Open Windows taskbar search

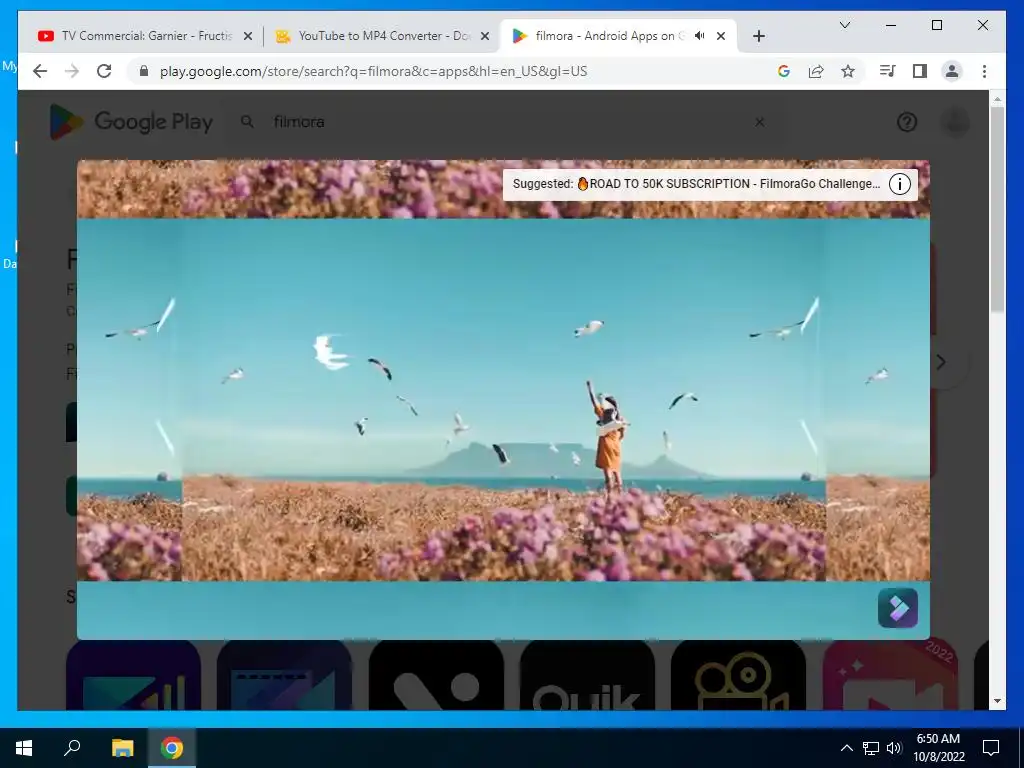point(72,748)
